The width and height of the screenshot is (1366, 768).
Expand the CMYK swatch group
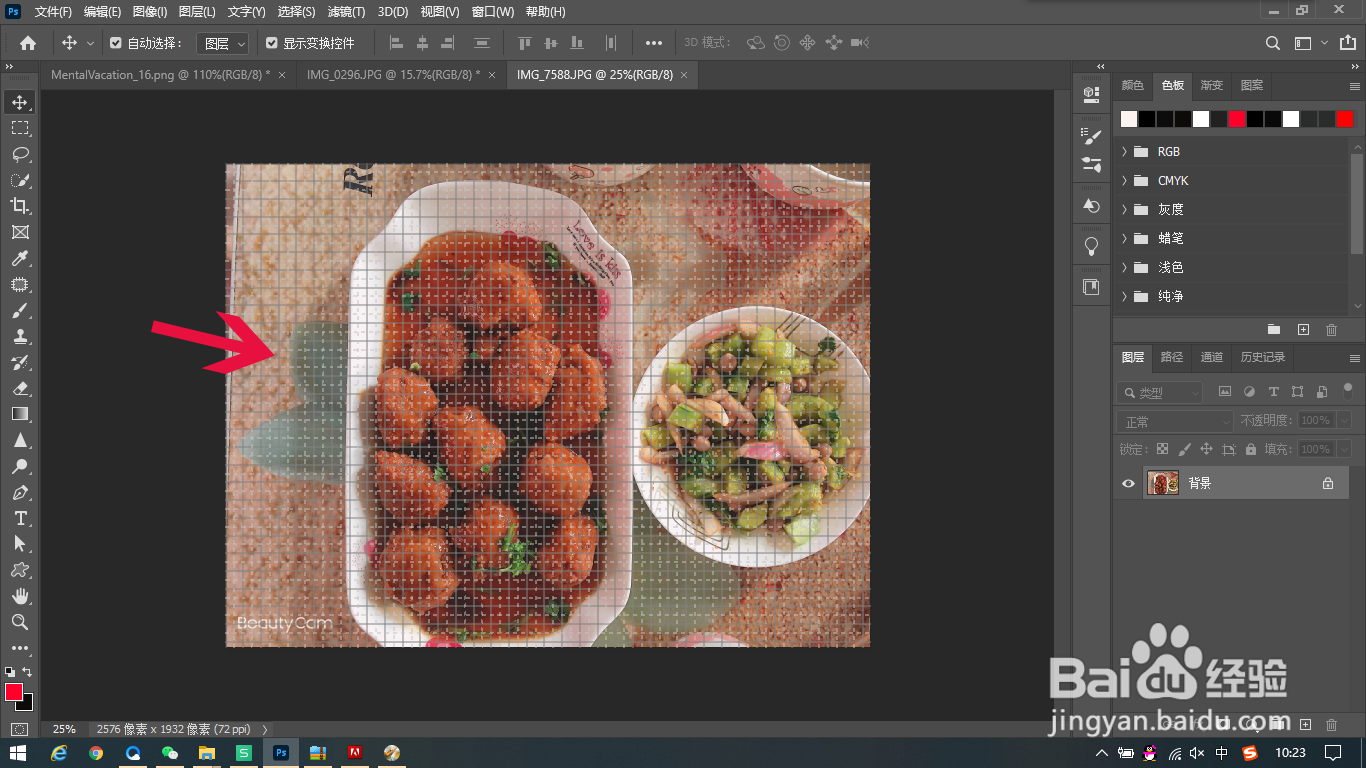1124,181
